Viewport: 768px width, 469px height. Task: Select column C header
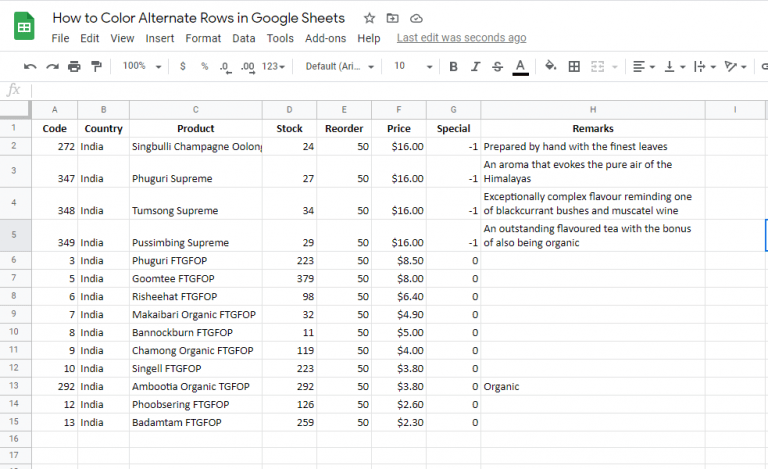pyautogui.click(x=195, y=110)
